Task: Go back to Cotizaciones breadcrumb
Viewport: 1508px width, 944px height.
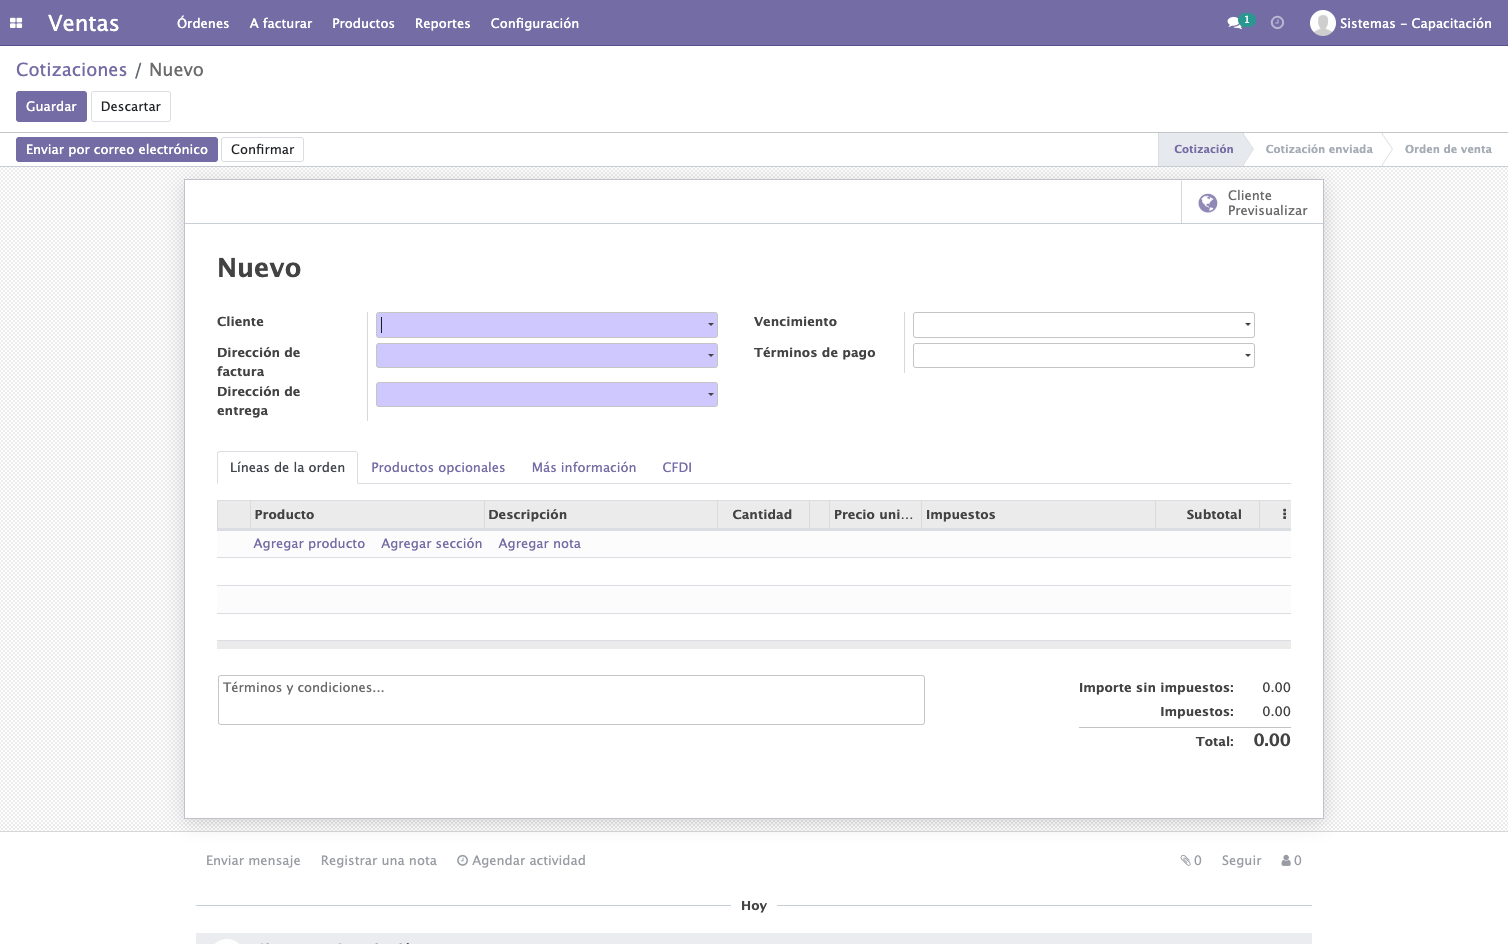Action: coord(72,69)
